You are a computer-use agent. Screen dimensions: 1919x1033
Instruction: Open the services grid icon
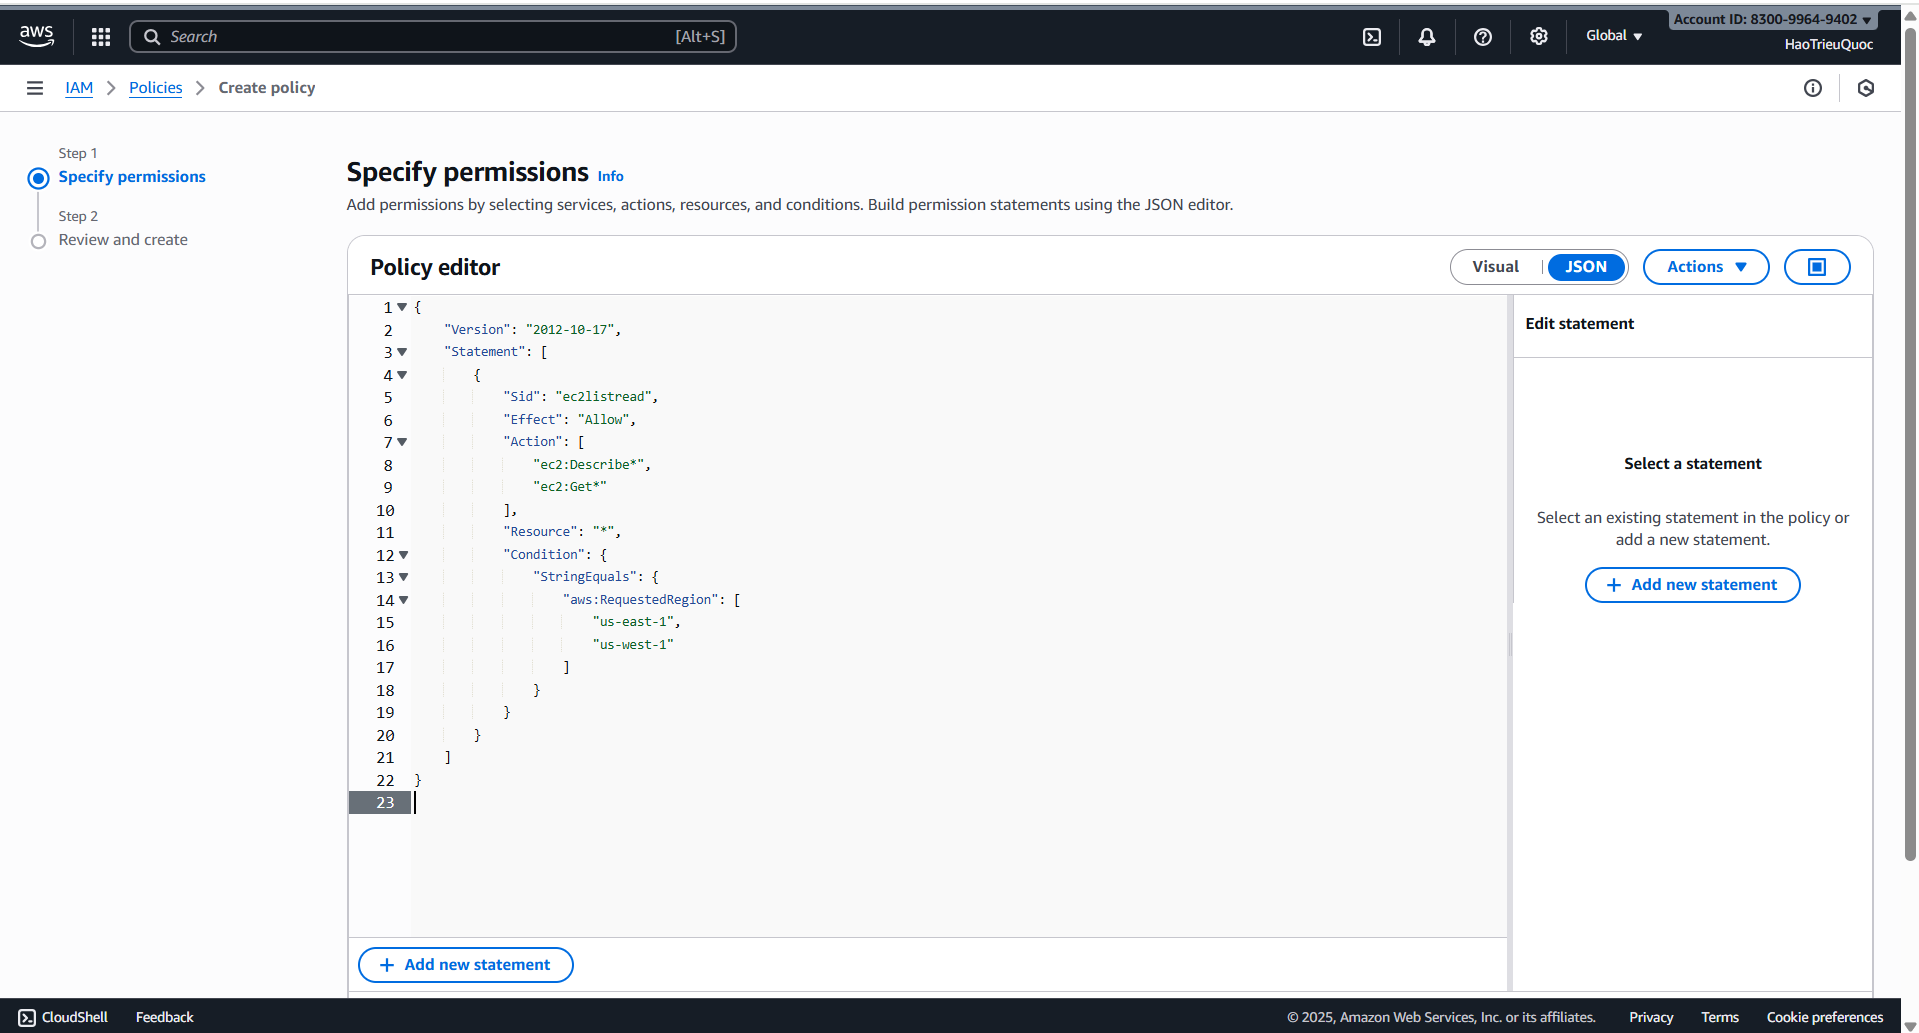pos(100,36)
